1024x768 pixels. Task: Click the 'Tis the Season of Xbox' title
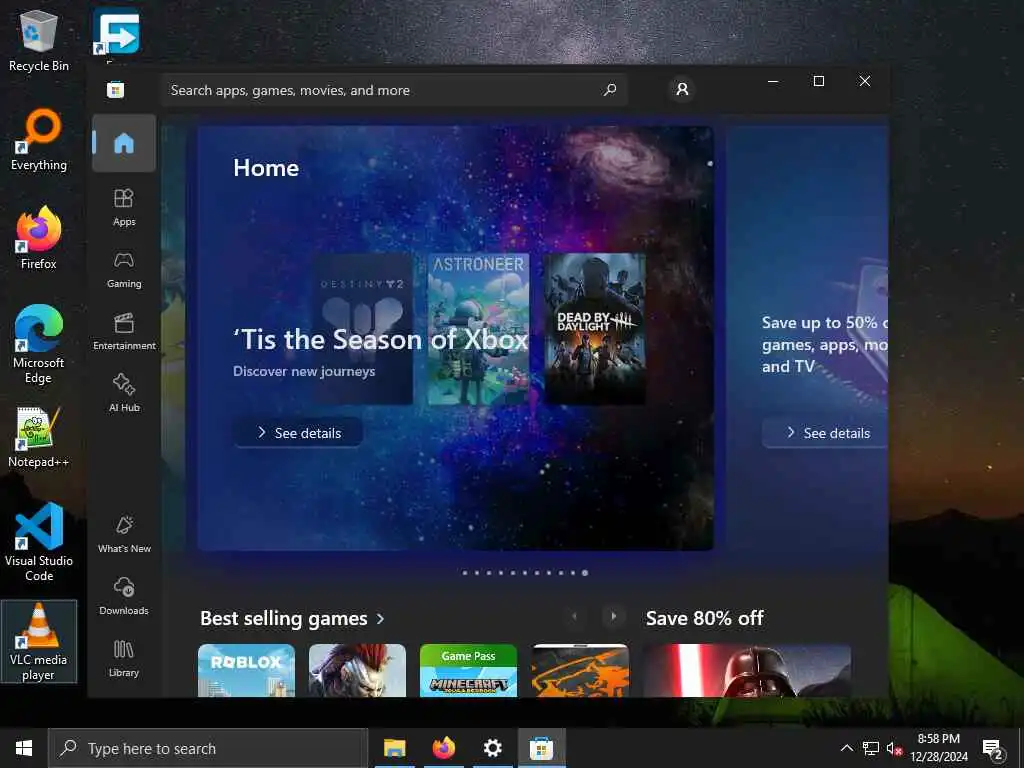381,340
